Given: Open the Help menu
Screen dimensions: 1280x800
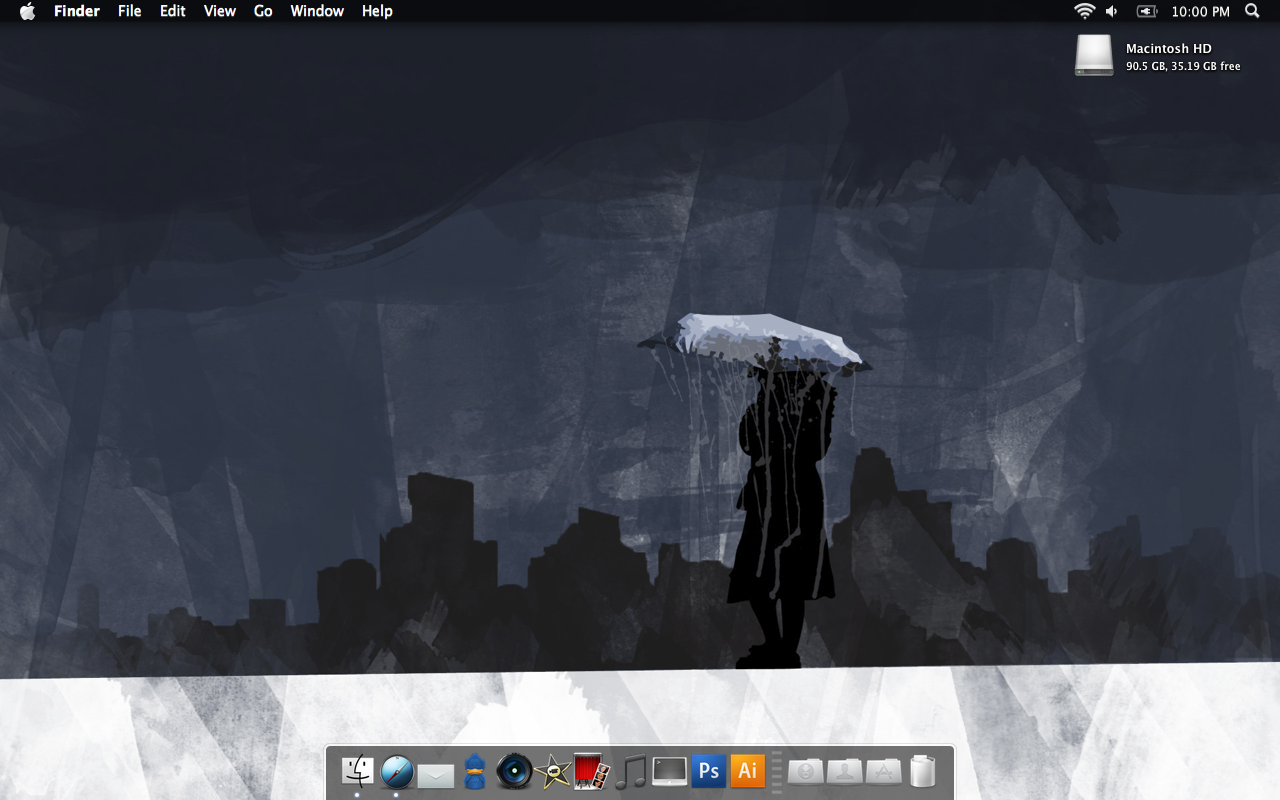Looking at the screenshot, I should [x=377, y=11].
